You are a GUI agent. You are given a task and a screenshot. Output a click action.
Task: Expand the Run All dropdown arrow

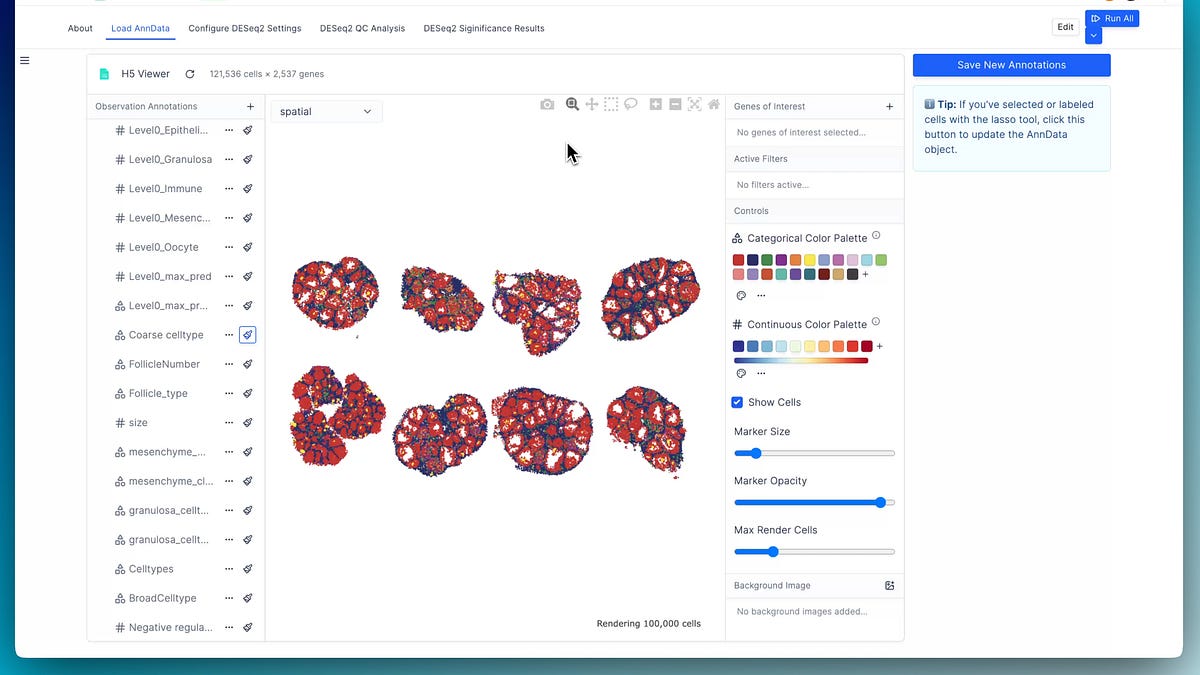coord(1093,35)
